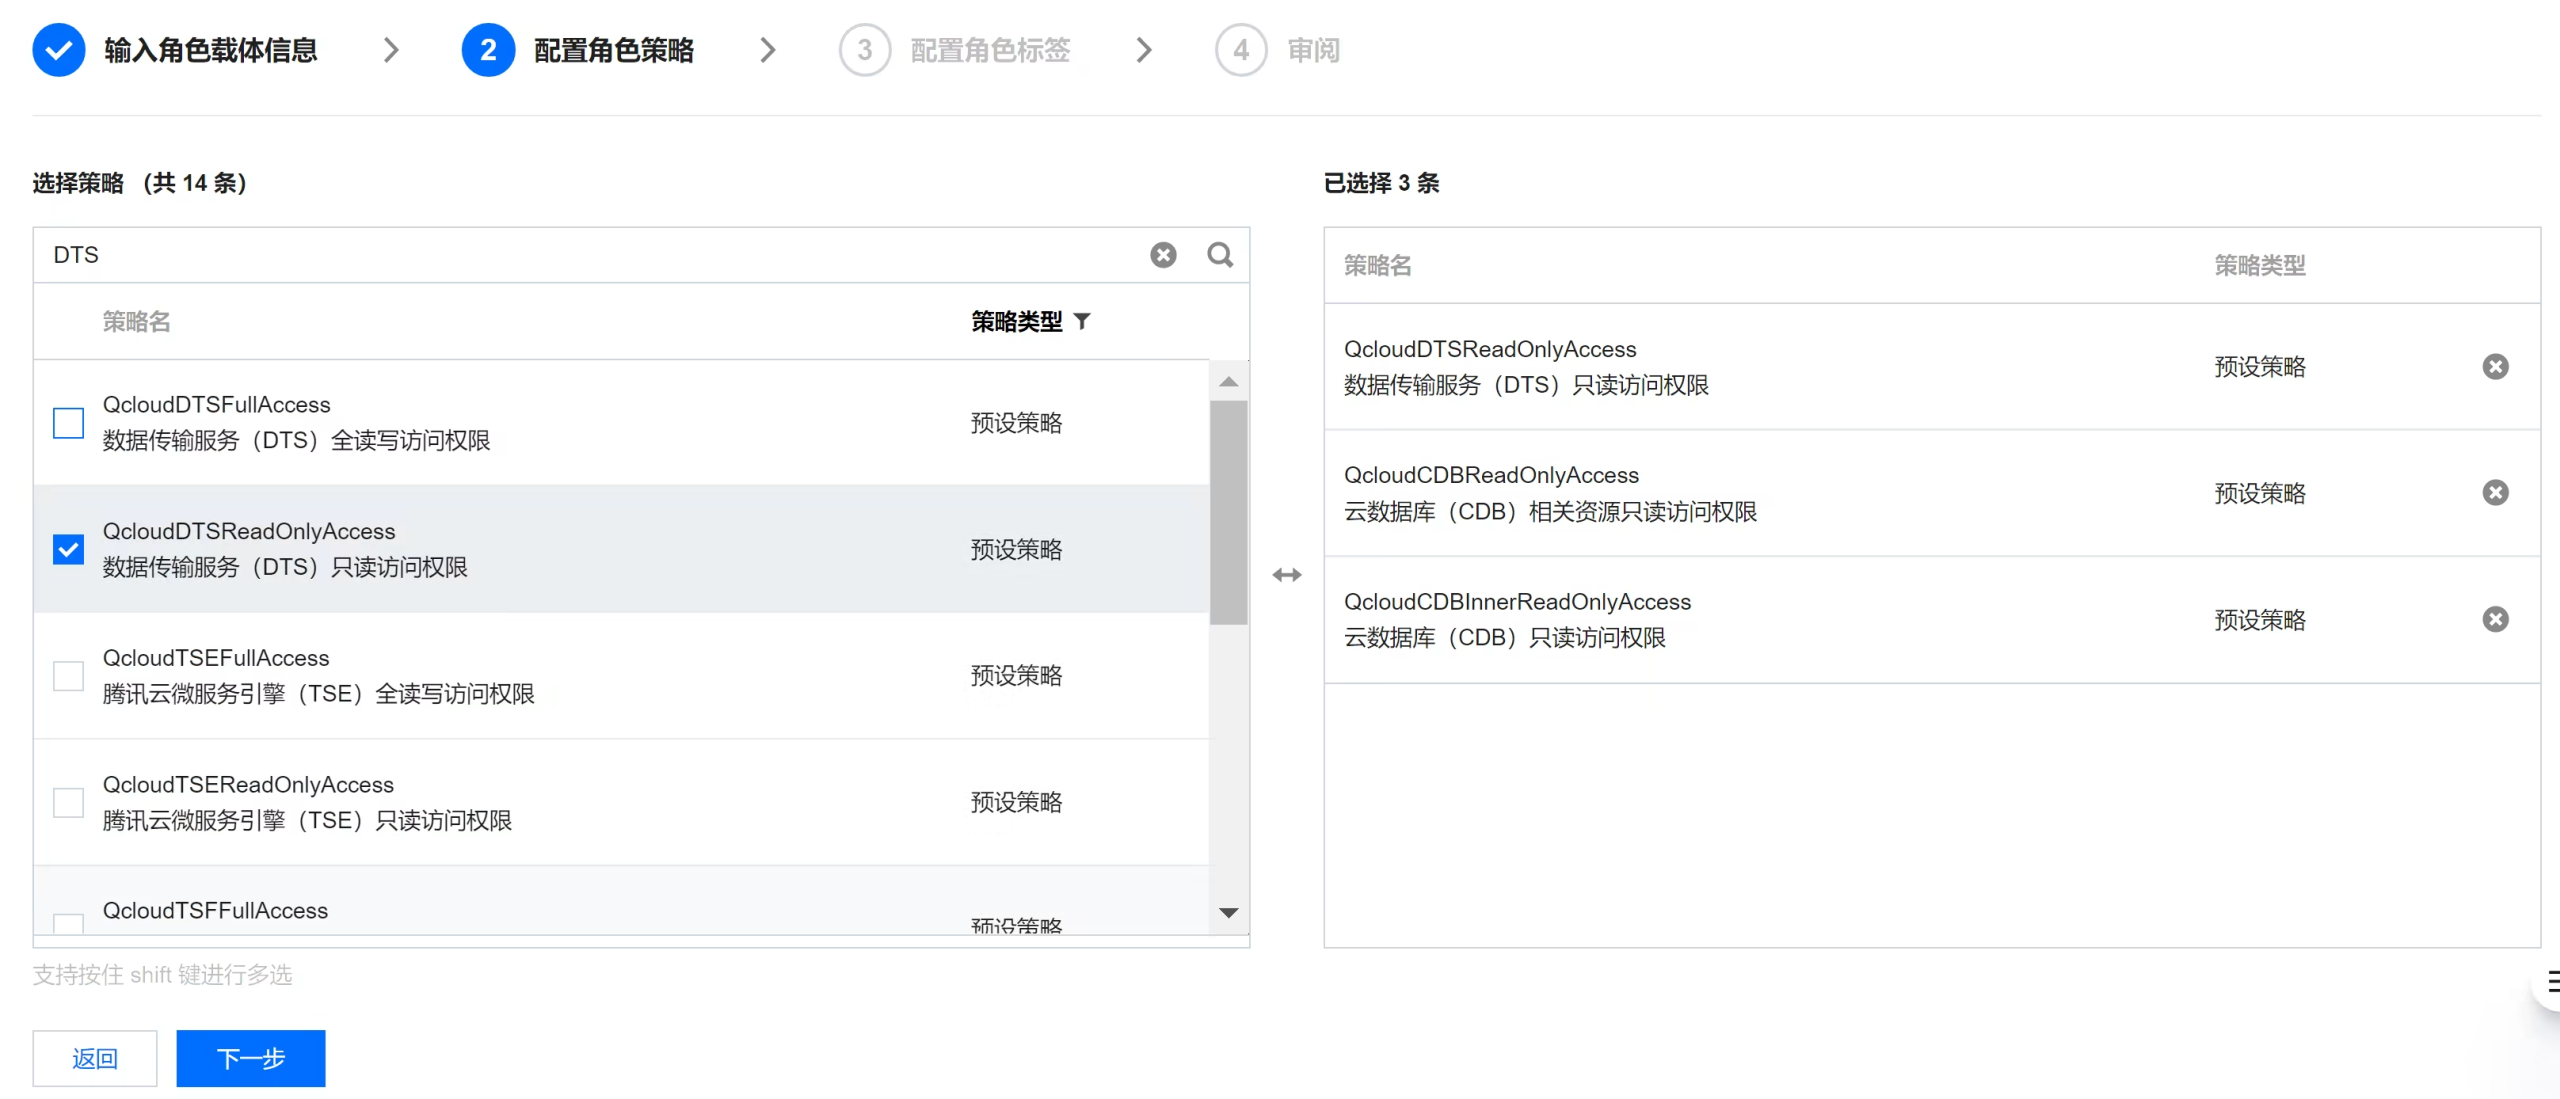Check the QcloudDTSFullAccess checkbox
Screen dimensions: 2560x1099
click(x=68, y=423)
